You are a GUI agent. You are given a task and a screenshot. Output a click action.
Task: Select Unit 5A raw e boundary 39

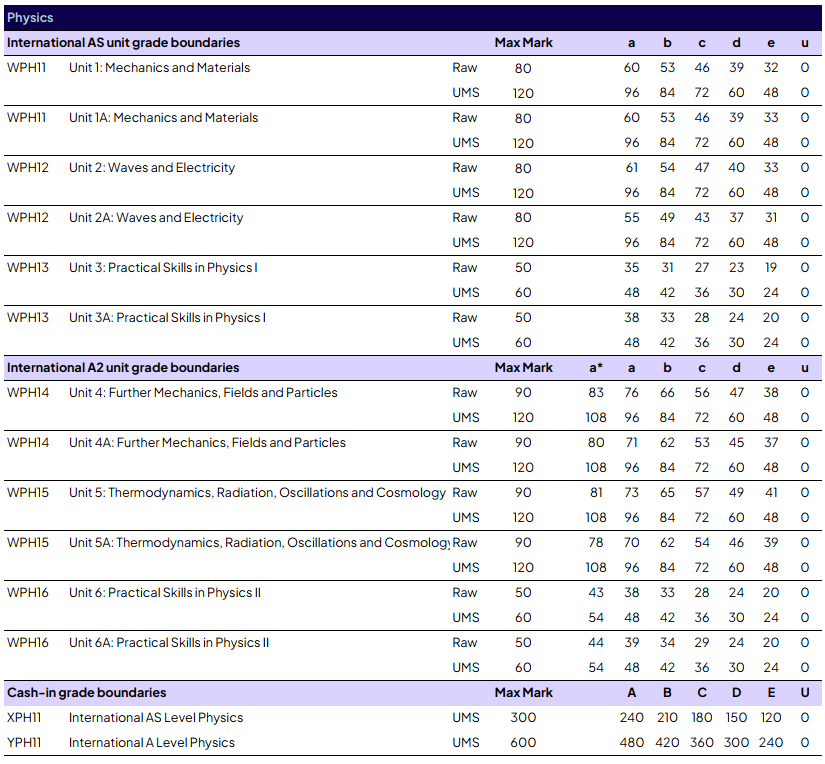point(771,542)
